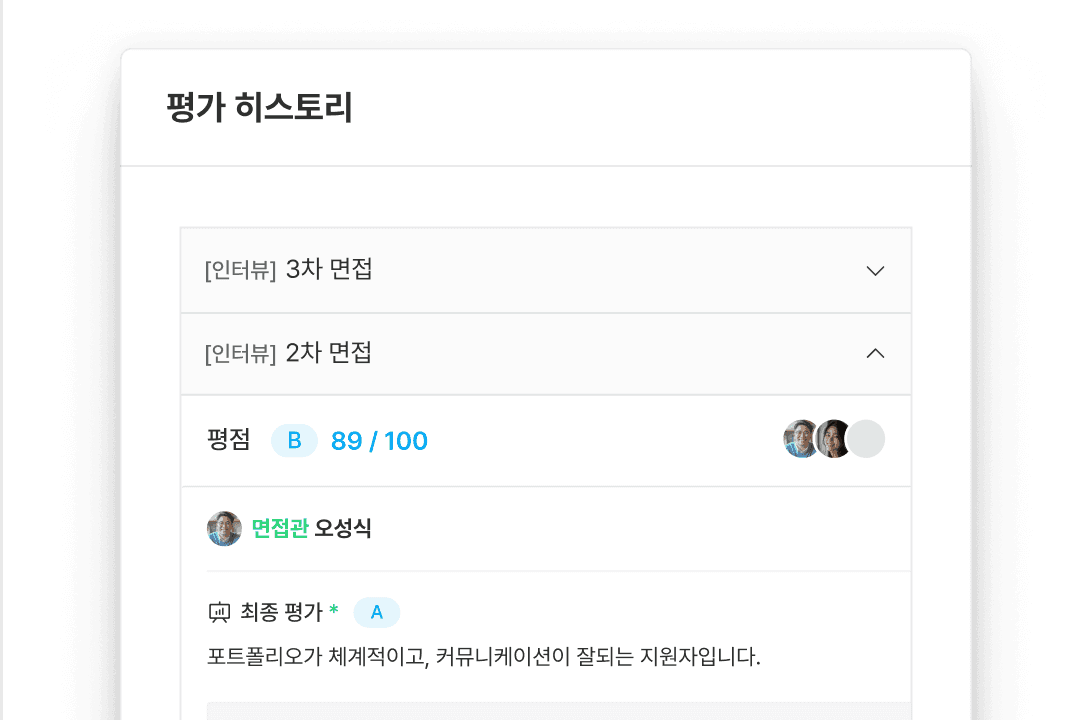Click the [인터뷰] tag on 2차 면접
The image size is (1092, 720).
(240, 353)
